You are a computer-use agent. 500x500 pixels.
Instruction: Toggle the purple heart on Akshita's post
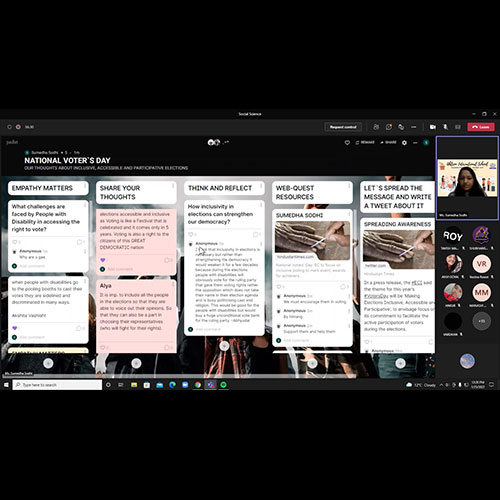14,328
